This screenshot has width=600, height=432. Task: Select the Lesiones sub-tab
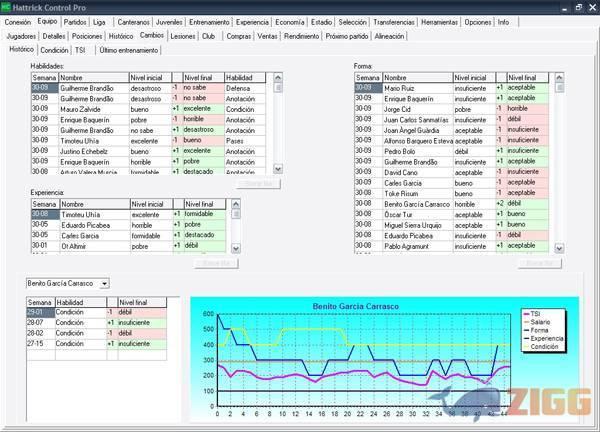click(183, 35)
